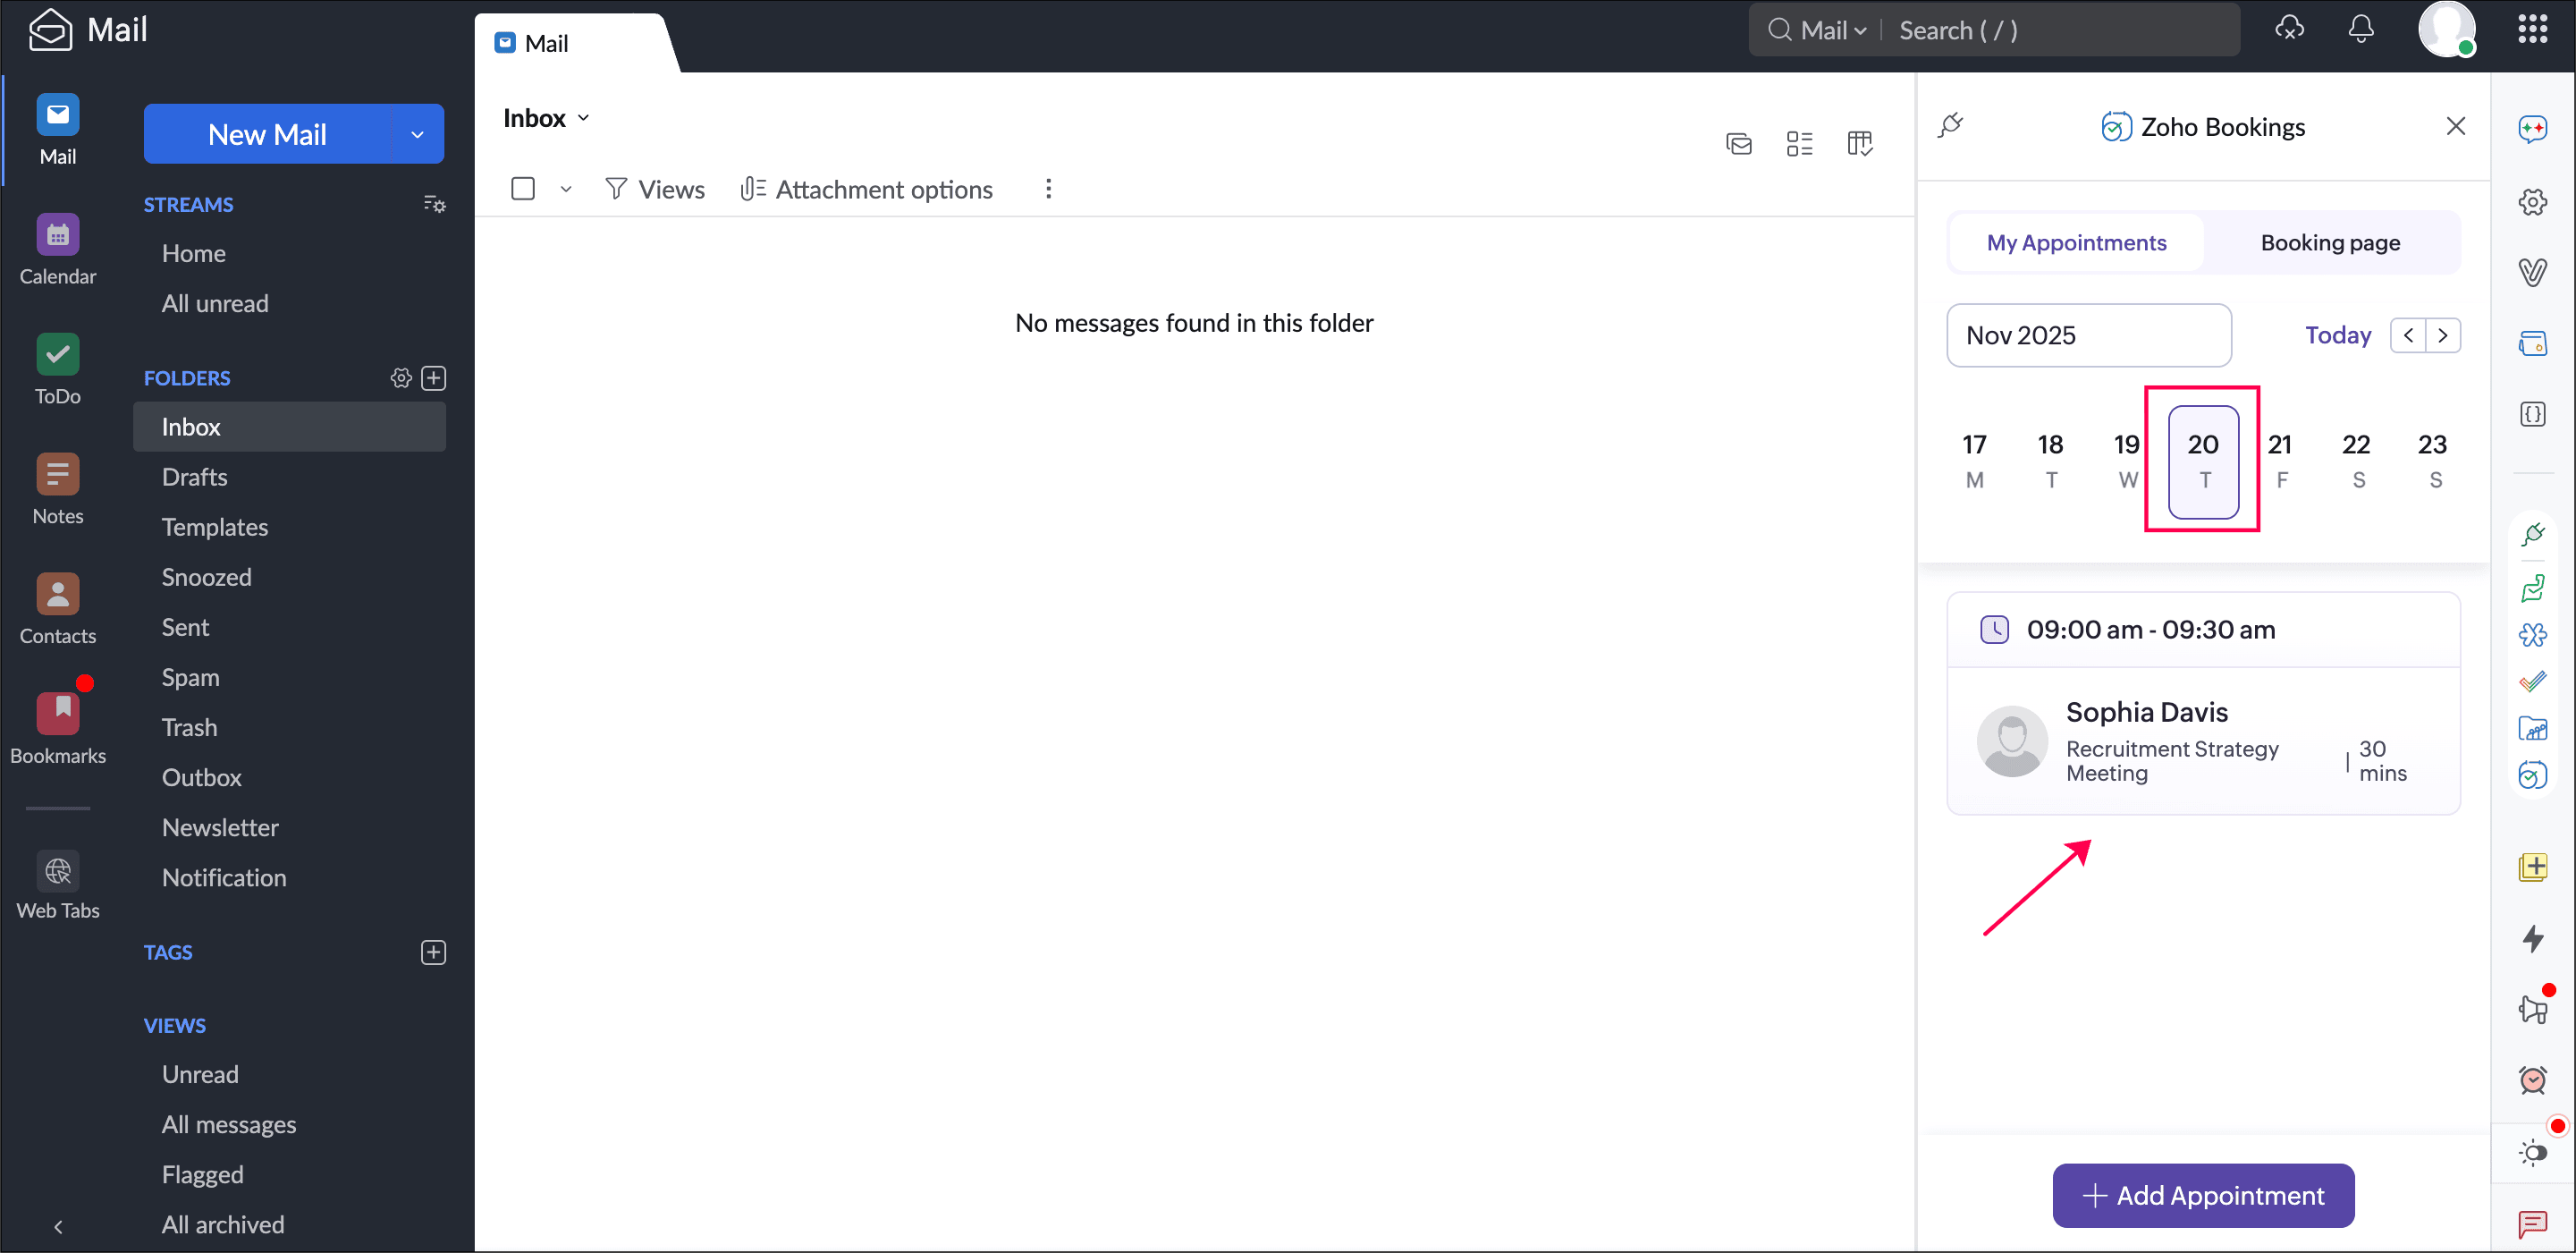Switch to the Booking page tab
Viewport: 2576px width, 1253px height.
coord(2330,243)
